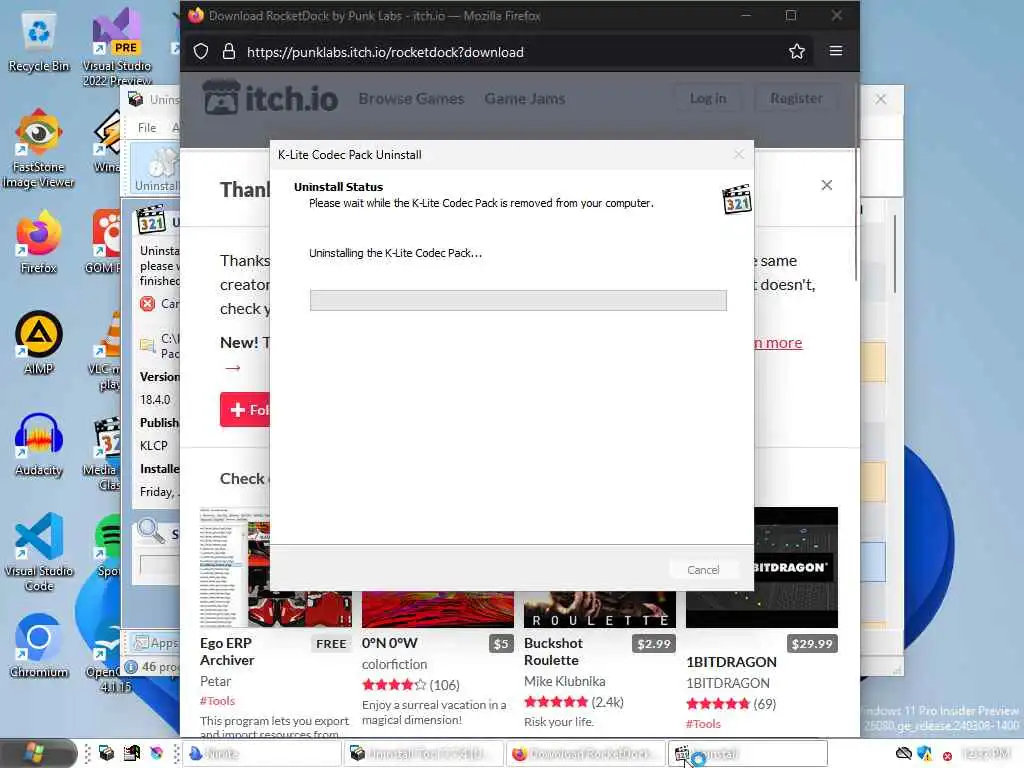
Task: Click first quick launch icon in taskbar
Action: click(106, 754)
